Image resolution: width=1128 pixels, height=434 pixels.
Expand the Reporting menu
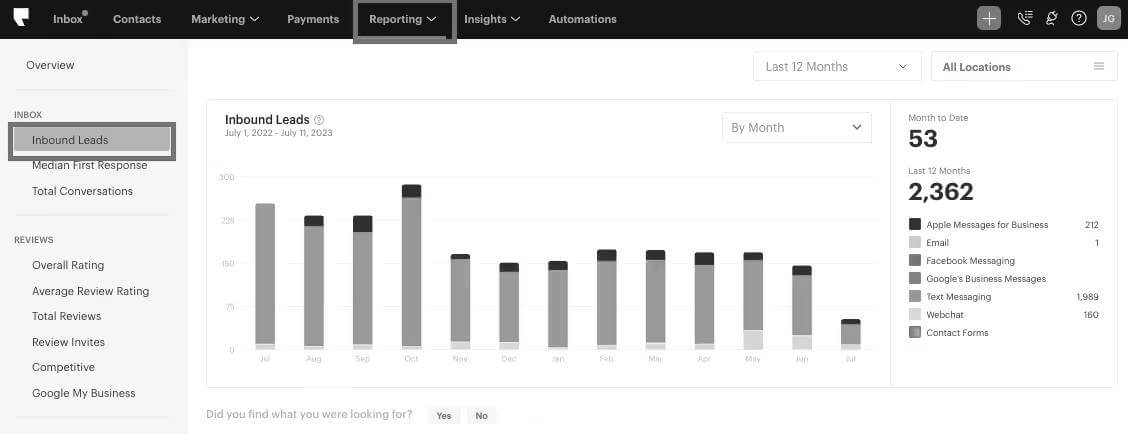(403, 19)
